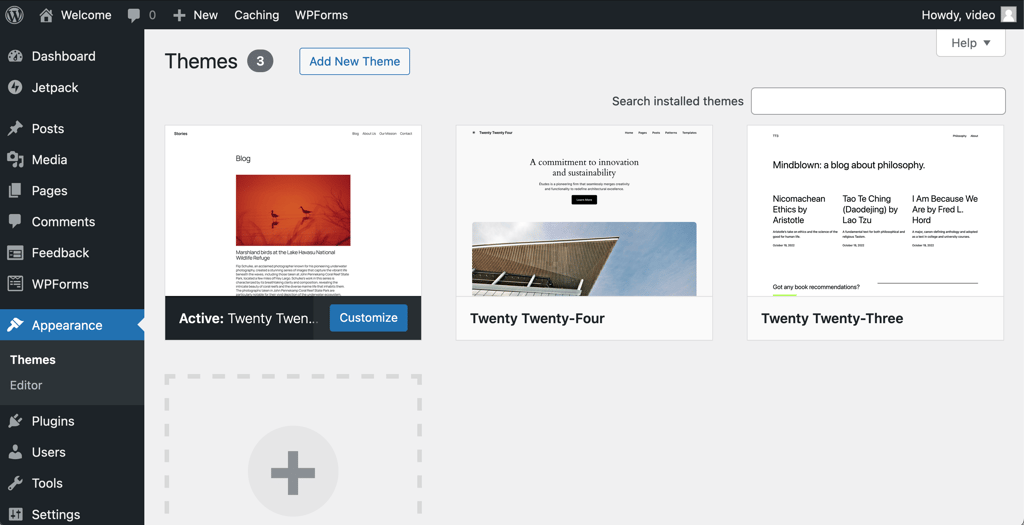Click the Dashboard gauge icon
This screenshot has width=1024, height=525.
point(15,56)
